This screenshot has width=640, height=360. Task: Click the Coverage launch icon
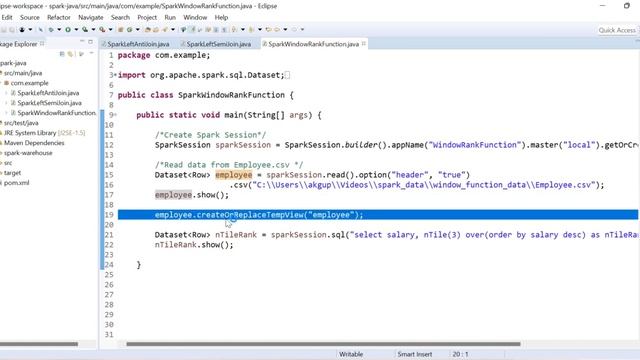[85, 29]
